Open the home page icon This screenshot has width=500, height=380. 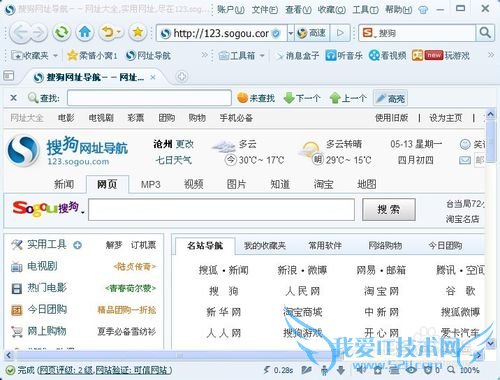tap(85, 33)
